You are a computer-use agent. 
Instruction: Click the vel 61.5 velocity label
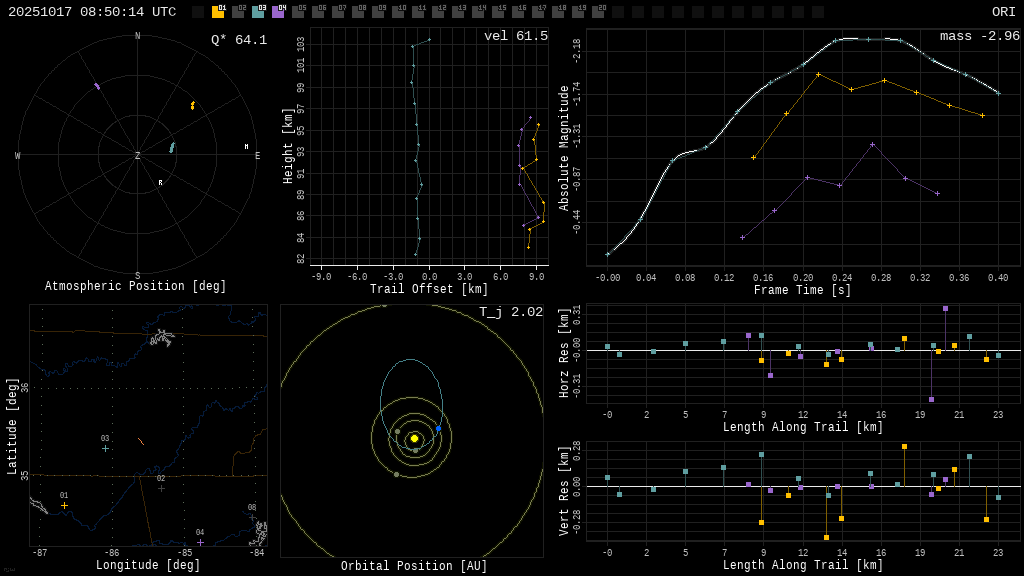(516, 36)
